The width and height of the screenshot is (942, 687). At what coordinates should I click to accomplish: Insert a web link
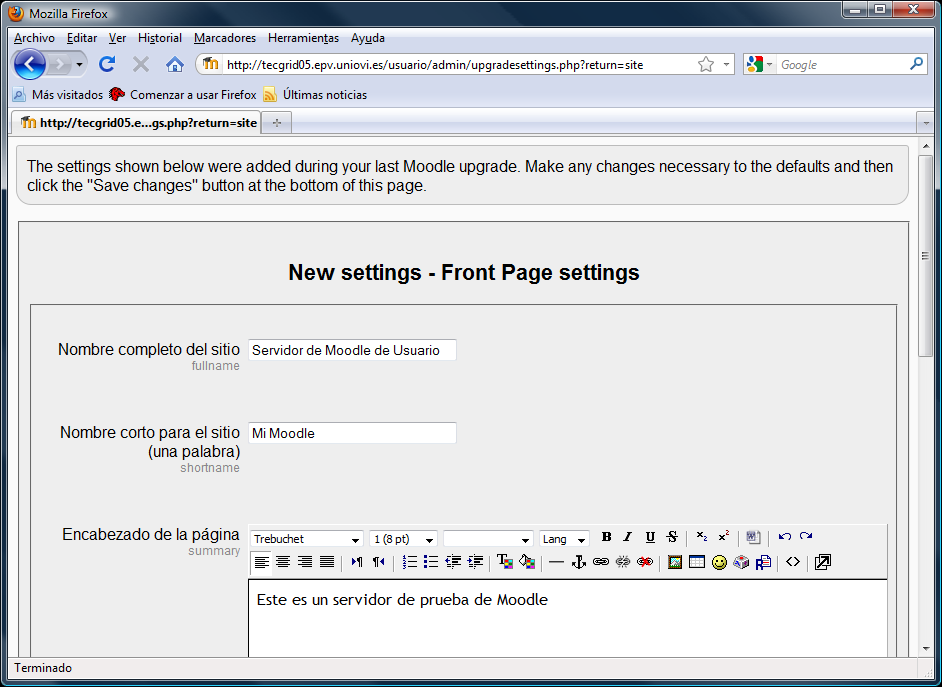tap(601, 562)
